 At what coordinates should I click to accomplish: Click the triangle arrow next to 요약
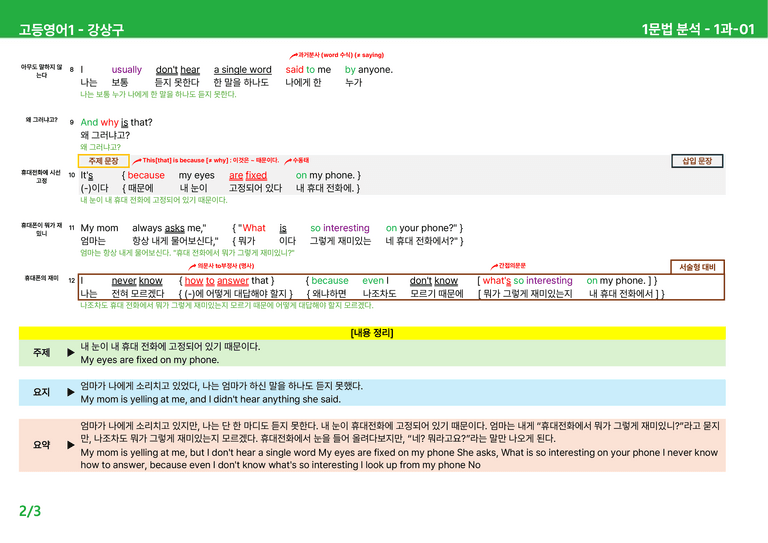point(71,445)
